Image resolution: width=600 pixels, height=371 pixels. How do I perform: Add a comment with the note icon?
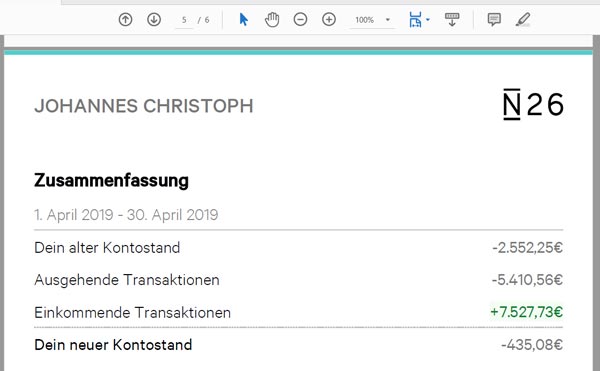pos(494,20)
